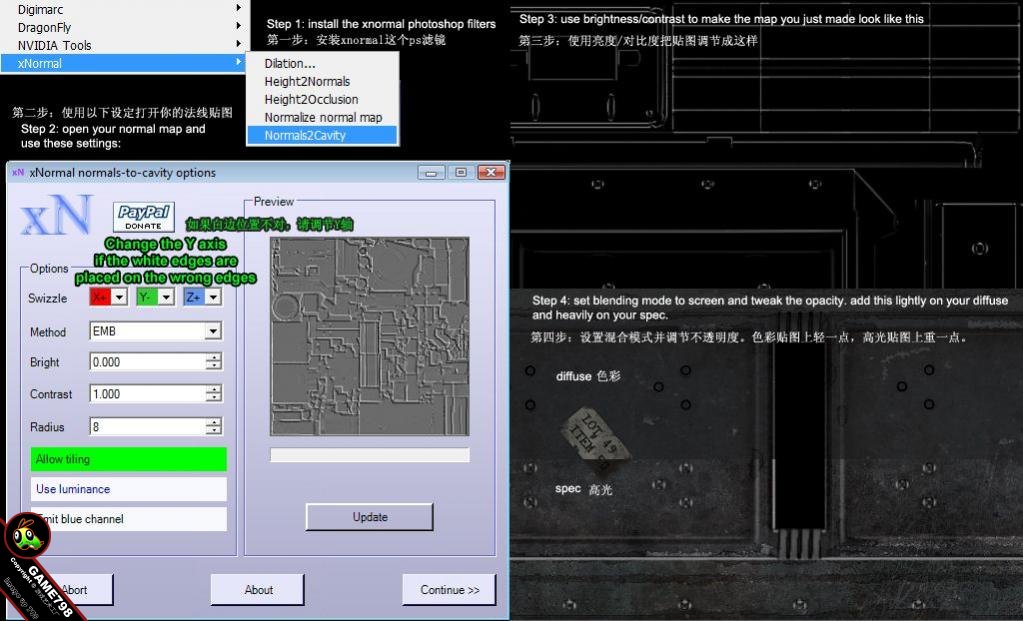Click the 'Contrast' label
Viewport: 1023px width, 621px height.
pos(51,394)
